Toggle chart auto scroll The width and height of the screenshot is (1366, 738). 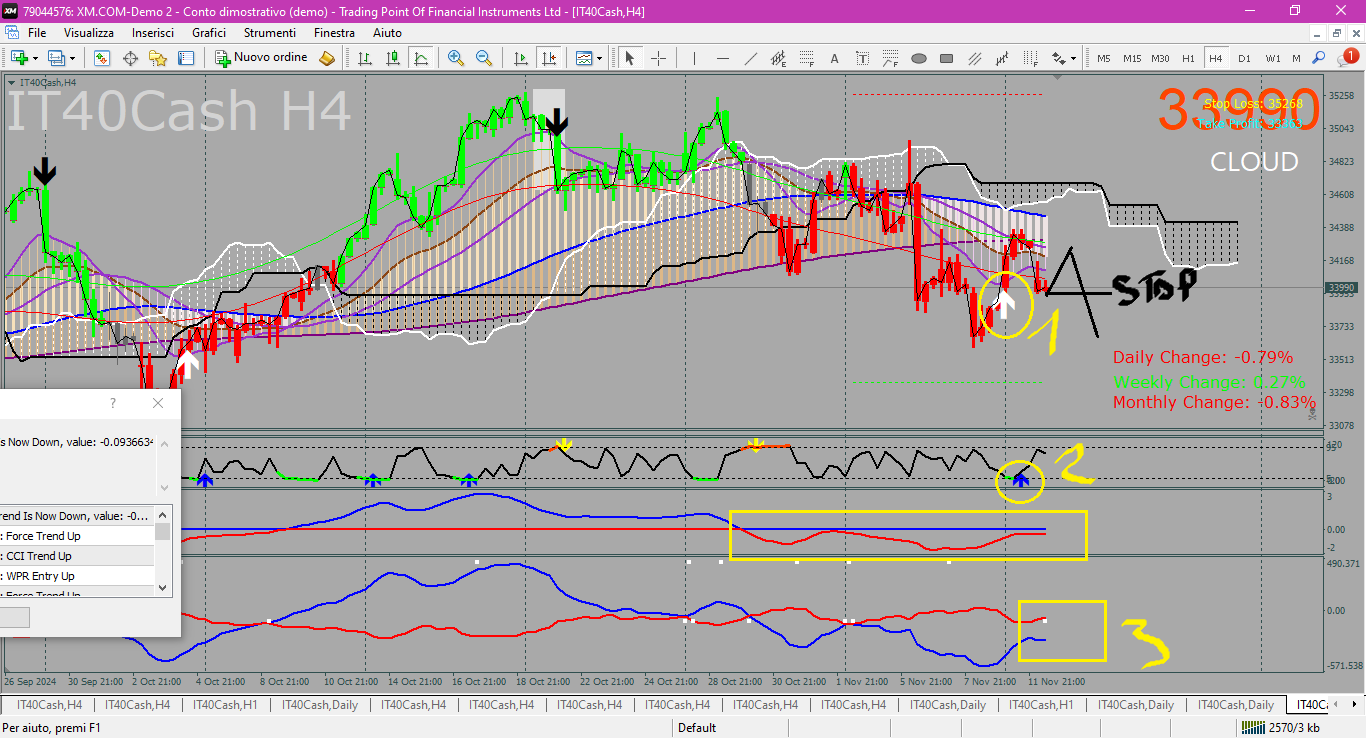coord(521,58)
